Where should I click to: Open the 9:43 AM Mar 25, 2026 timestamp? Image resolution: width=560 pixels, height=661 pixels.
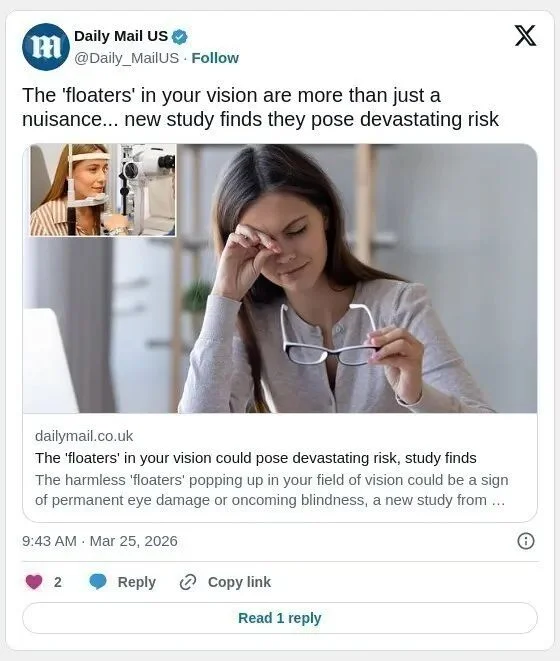tap(100, 541)
